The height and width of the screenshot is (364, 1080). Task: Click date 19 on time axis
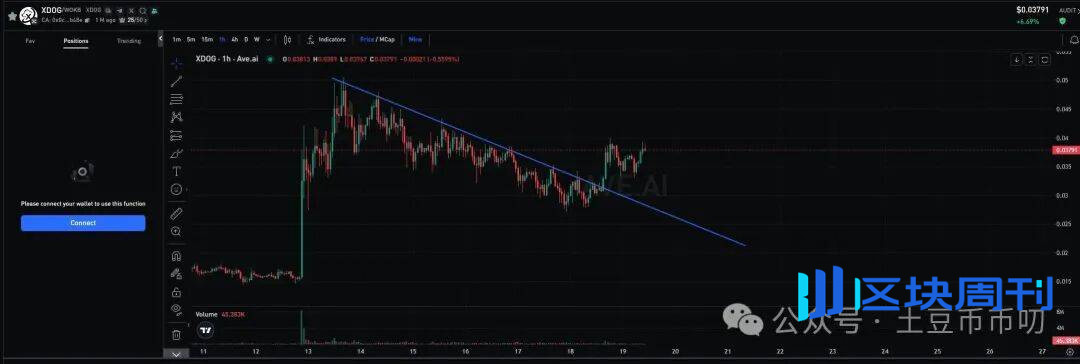coord(622,352)
